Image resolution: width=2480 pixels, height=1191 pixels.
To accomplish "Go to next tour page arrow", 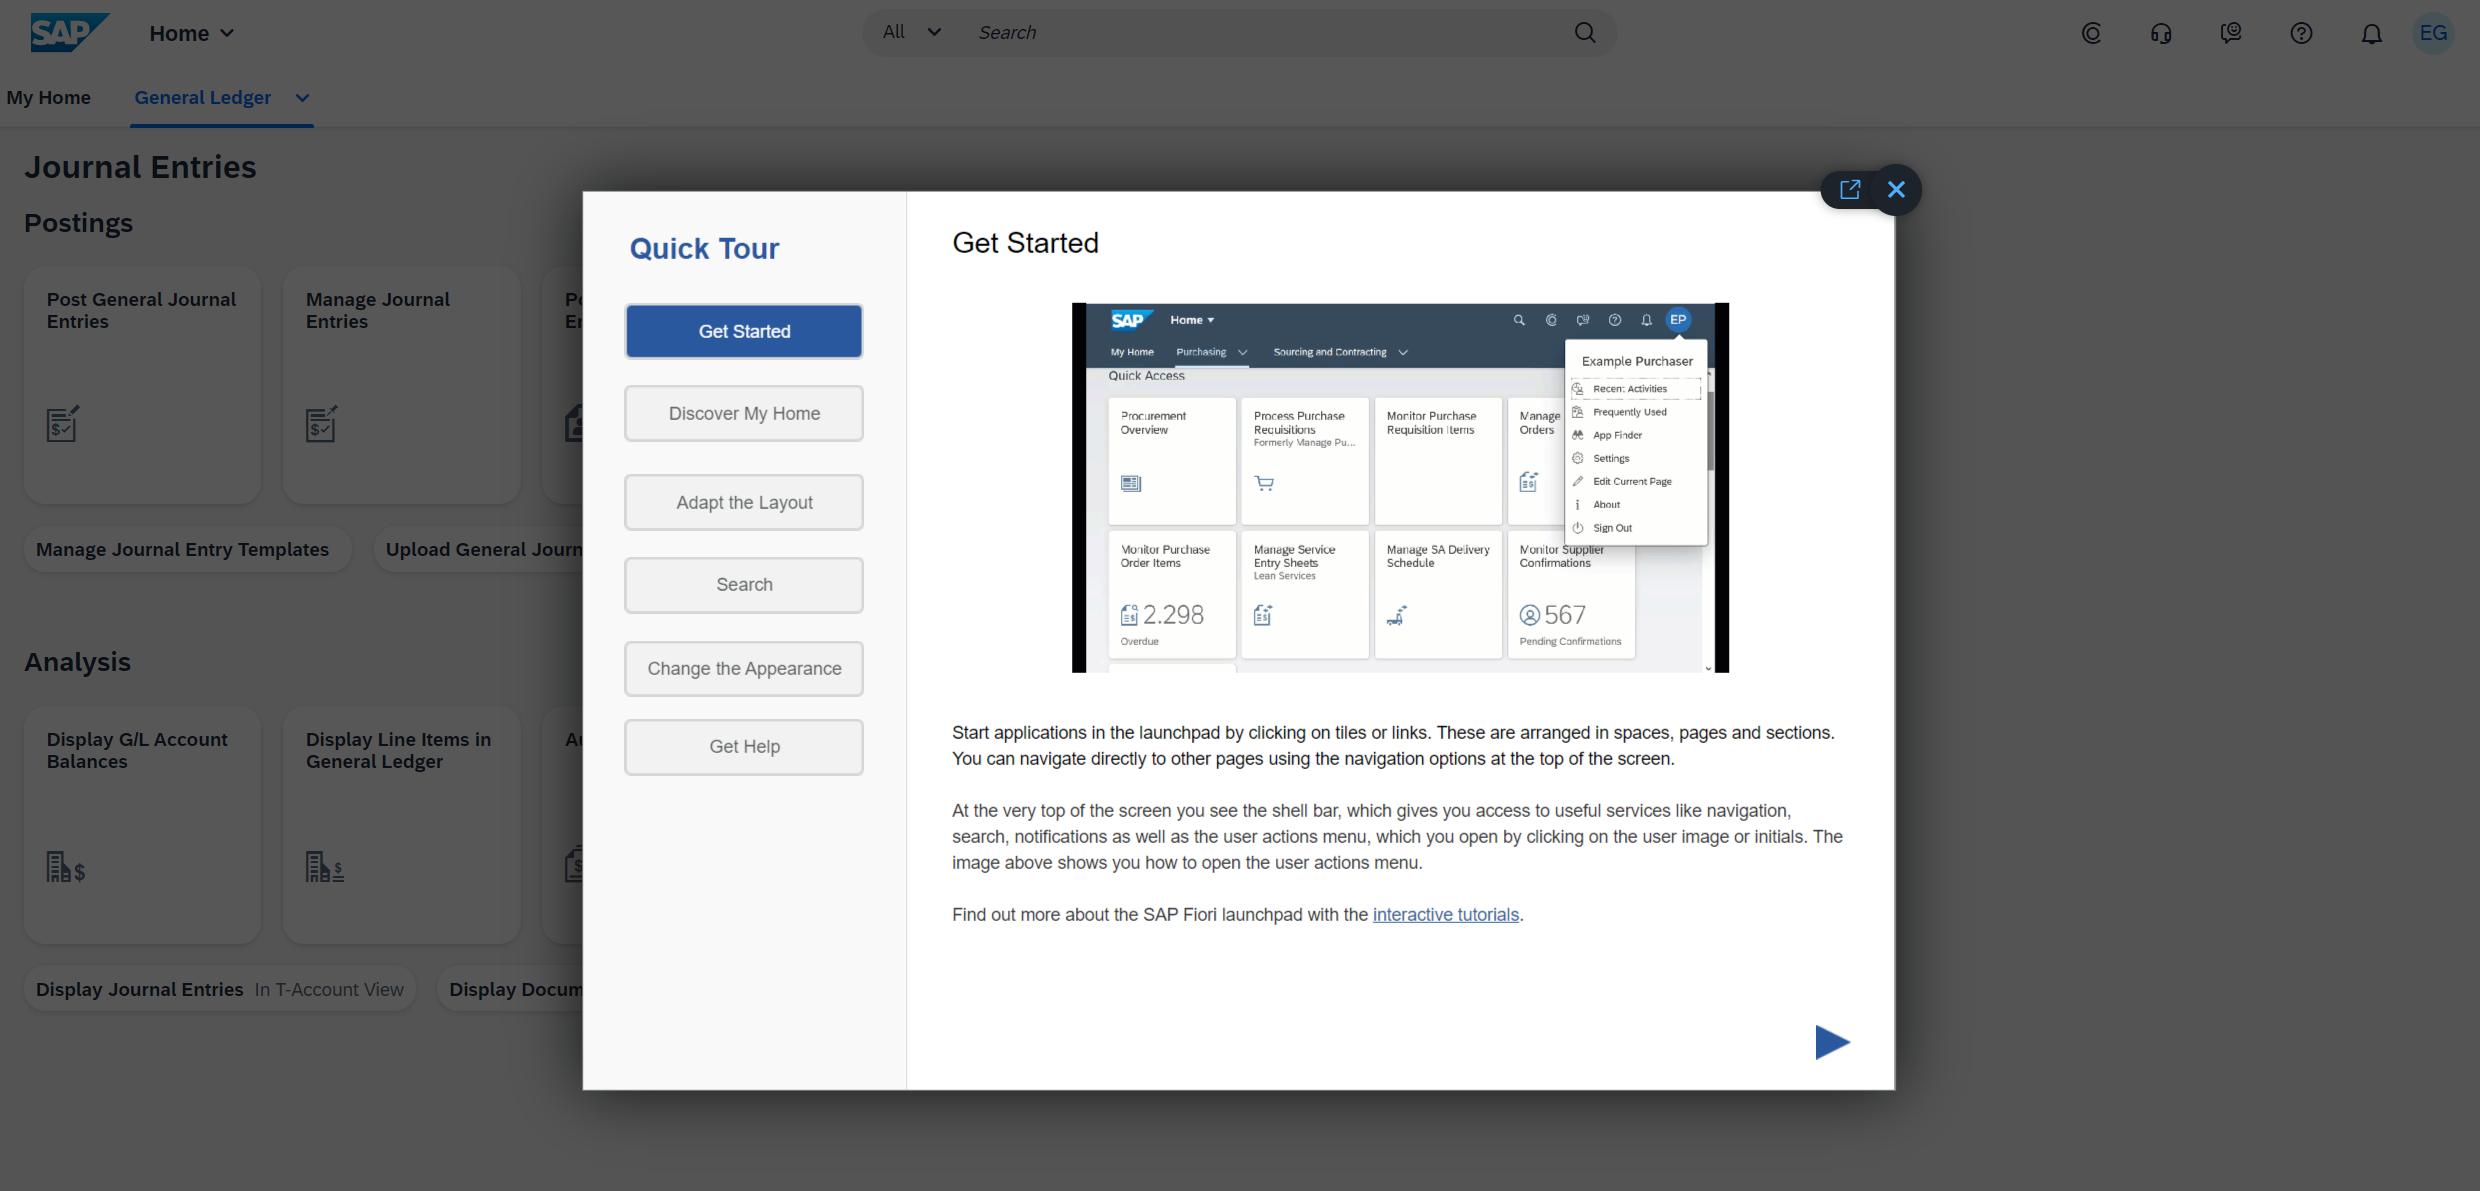I will pos(1832,1042).
